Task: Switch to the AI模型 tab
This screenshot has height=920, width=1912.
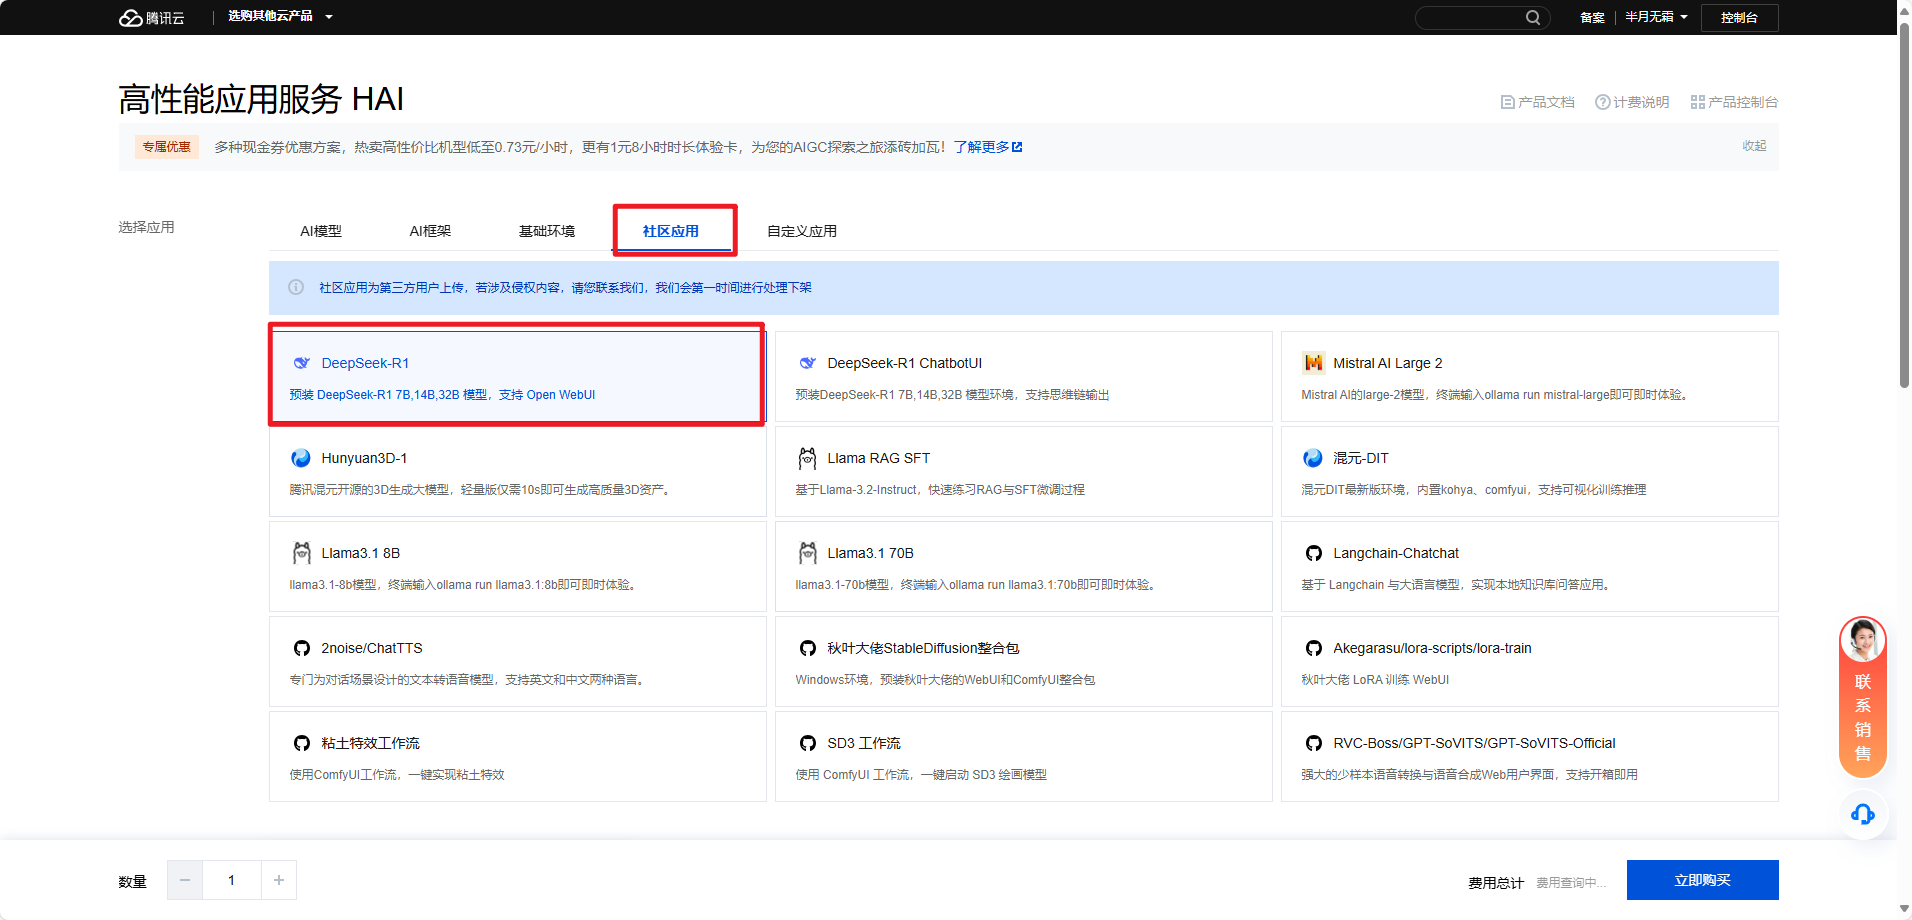Action: [321, 231]
